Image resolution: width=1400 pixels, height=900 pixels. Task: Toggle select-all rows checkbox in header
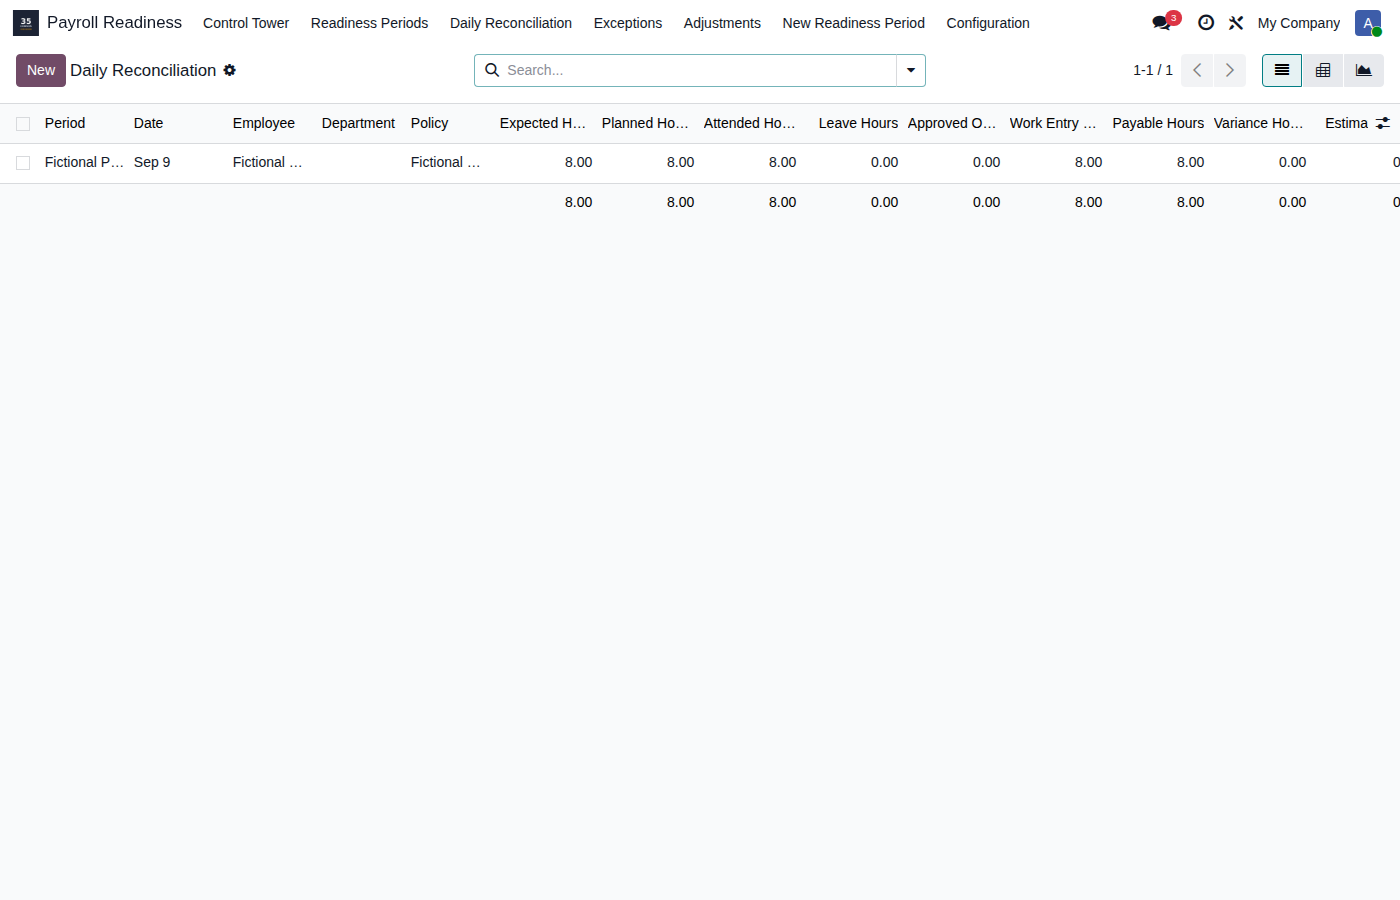click(x=23, y=124)
